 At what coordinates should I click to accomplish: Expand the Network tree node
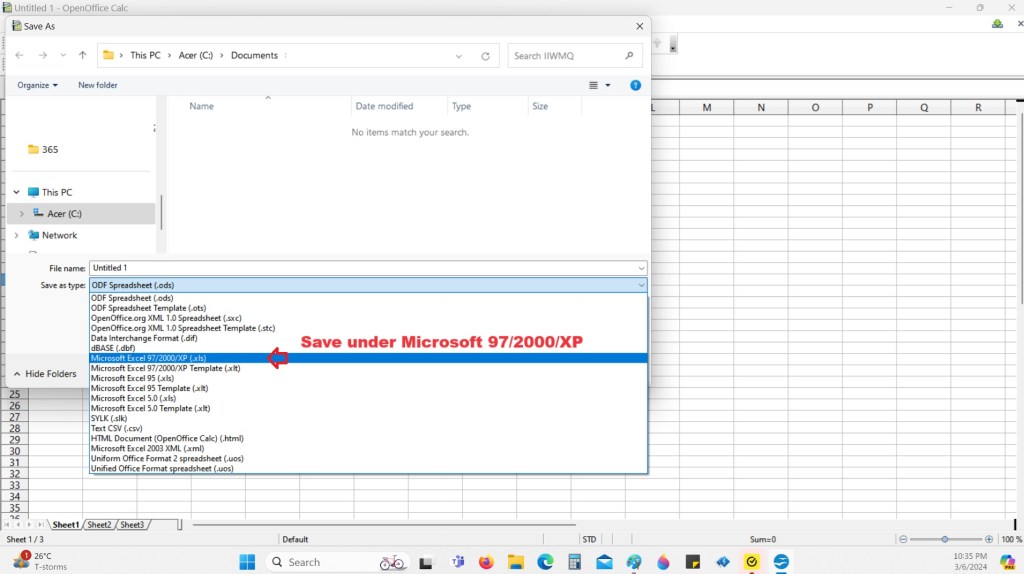click(17, 235)
